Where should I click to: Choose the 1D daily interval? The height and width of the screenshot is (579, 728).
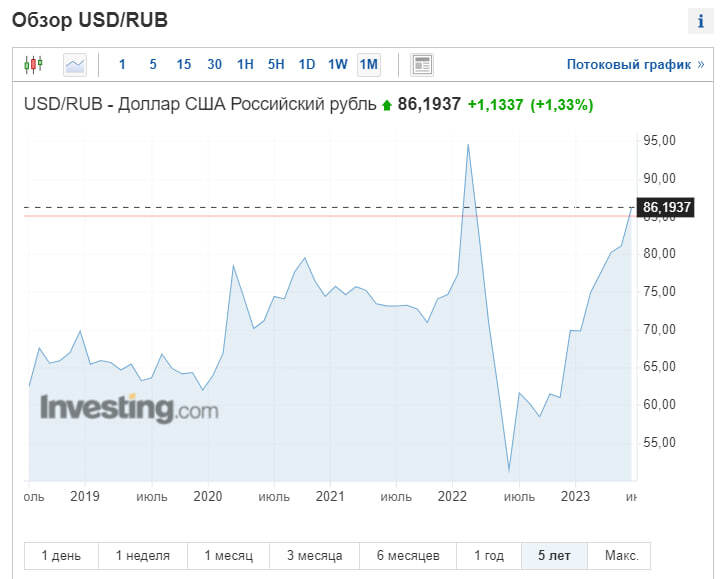[306, 65]
